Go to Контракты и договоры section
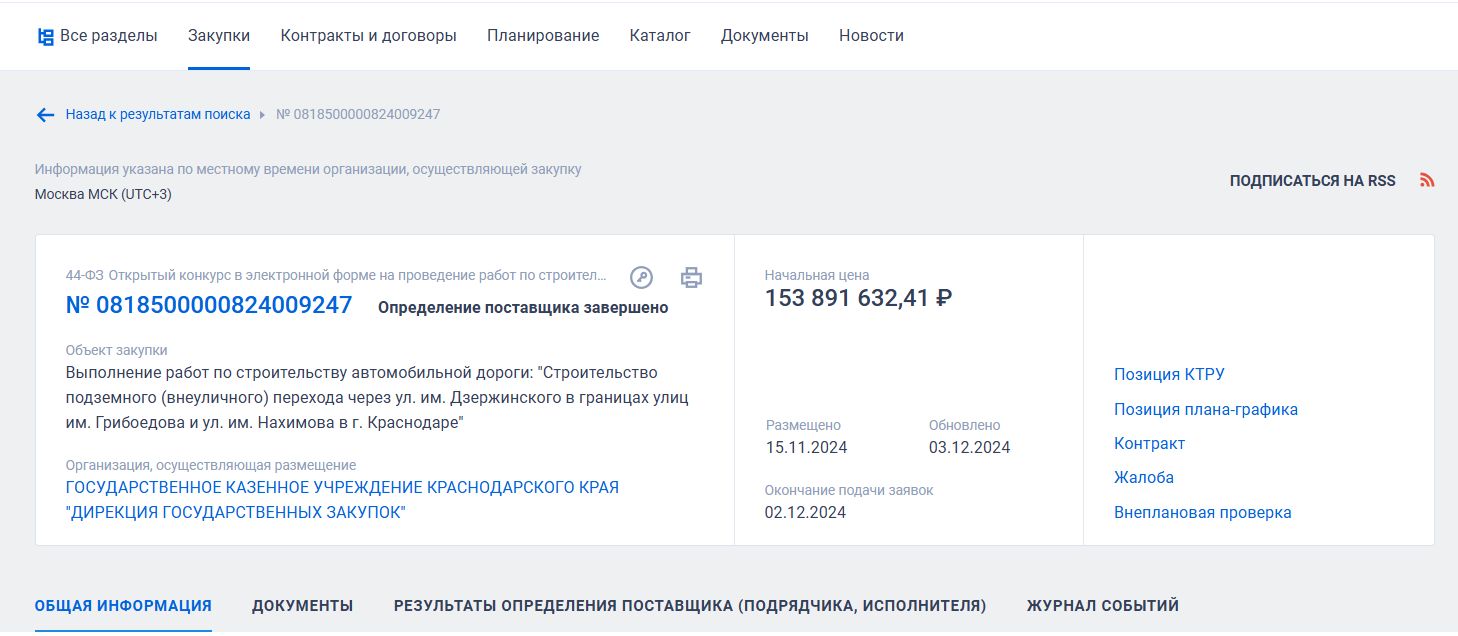Screen dimensions: 1458x636 tap(368, 36)
